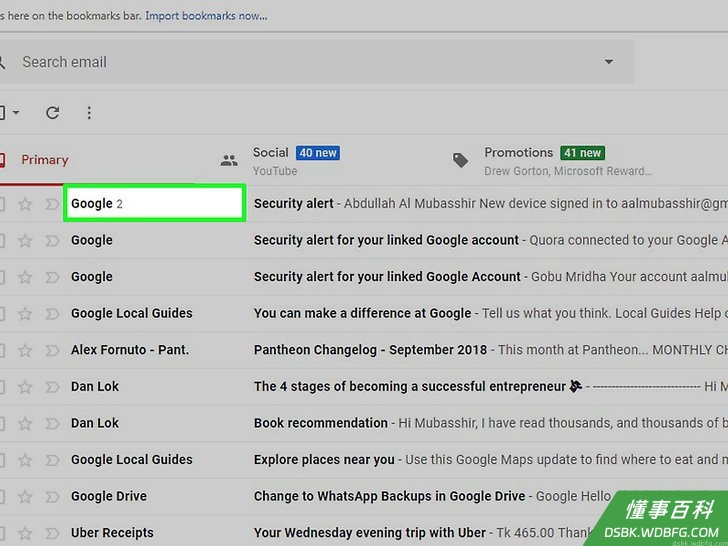The height and width of the screenshot is (546, 728).
Task: Tick checkbox for Google Drive email
Action: coord(2,497)
